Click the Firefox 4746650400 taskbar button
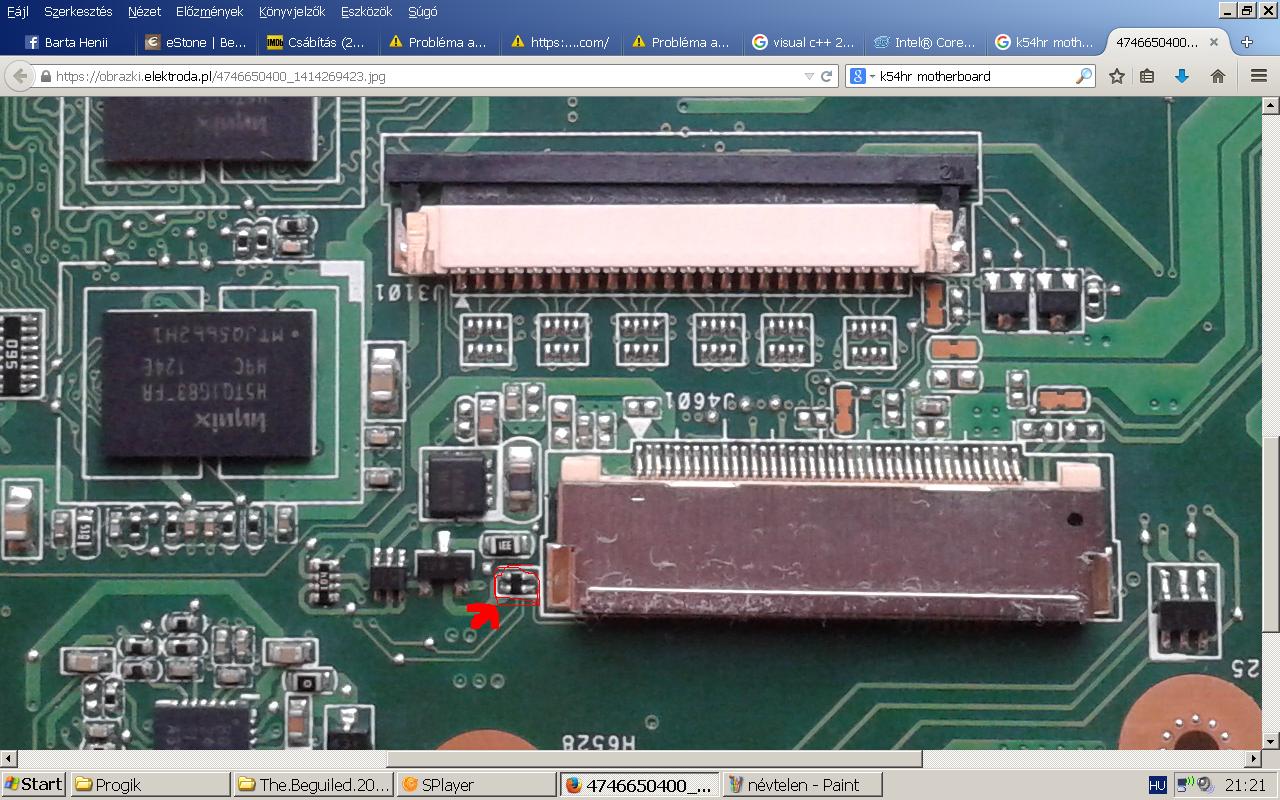Image resolution: width=1280 pixels, height=800 pixels. tap(640, 785)
